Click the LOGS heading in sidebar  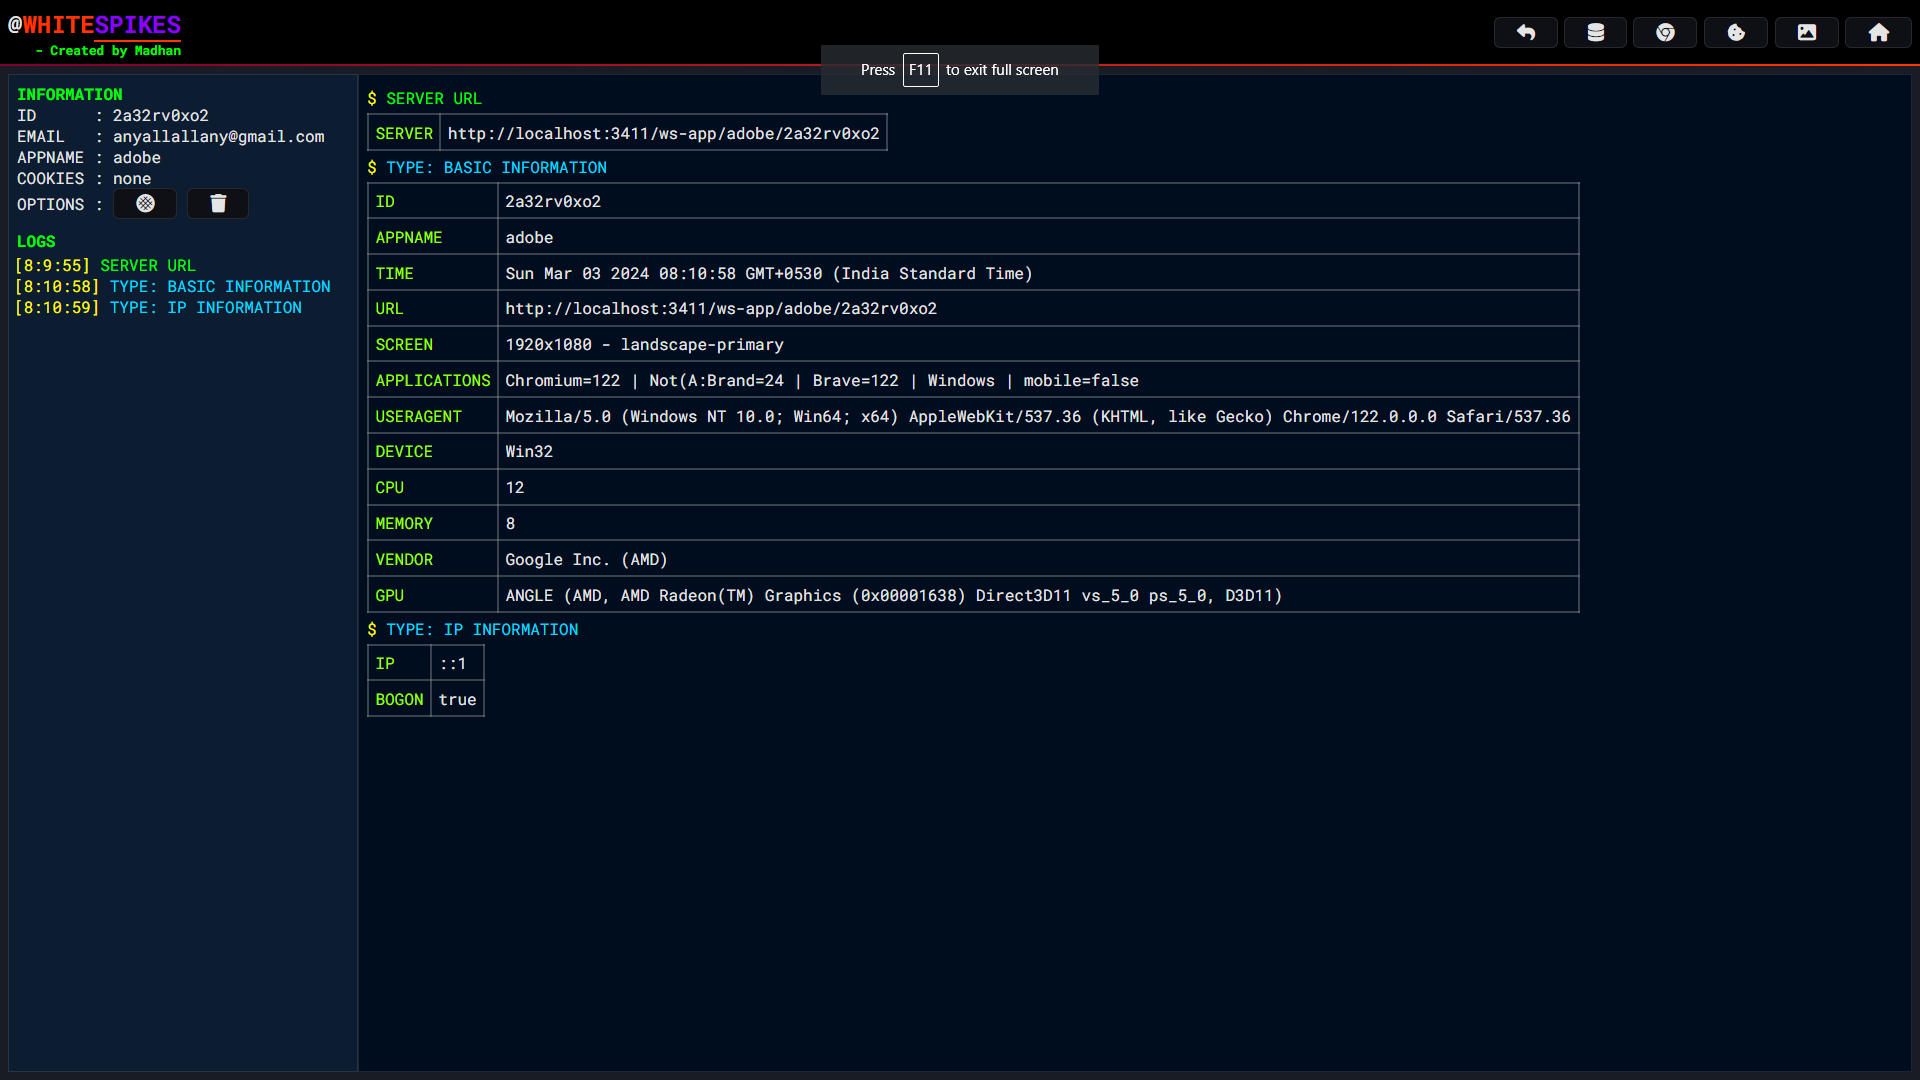coord(36,242)
